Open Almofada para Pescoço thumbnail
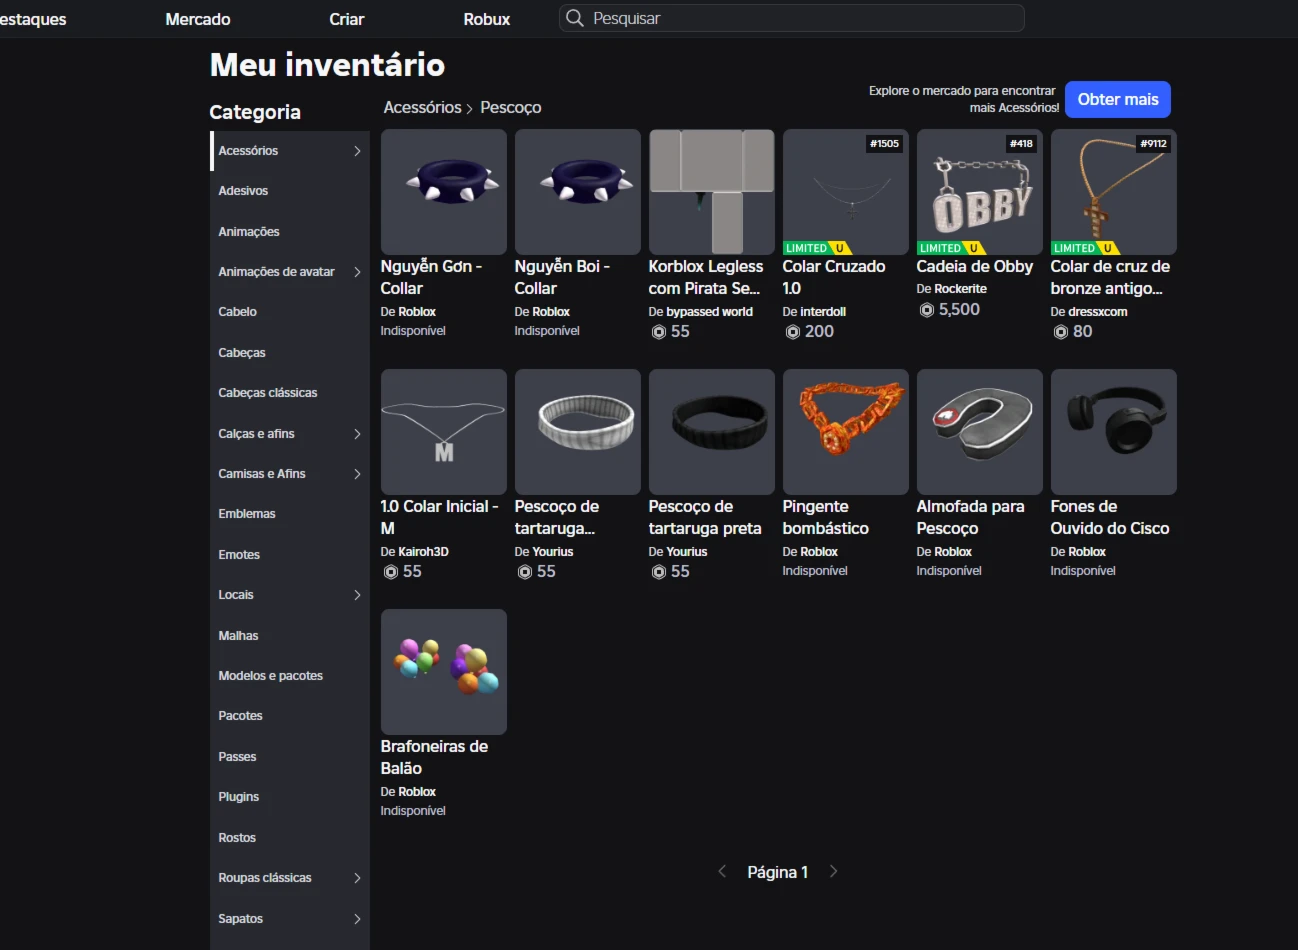1298x950 pixels. pyautogui.click(x=980, y=432)
